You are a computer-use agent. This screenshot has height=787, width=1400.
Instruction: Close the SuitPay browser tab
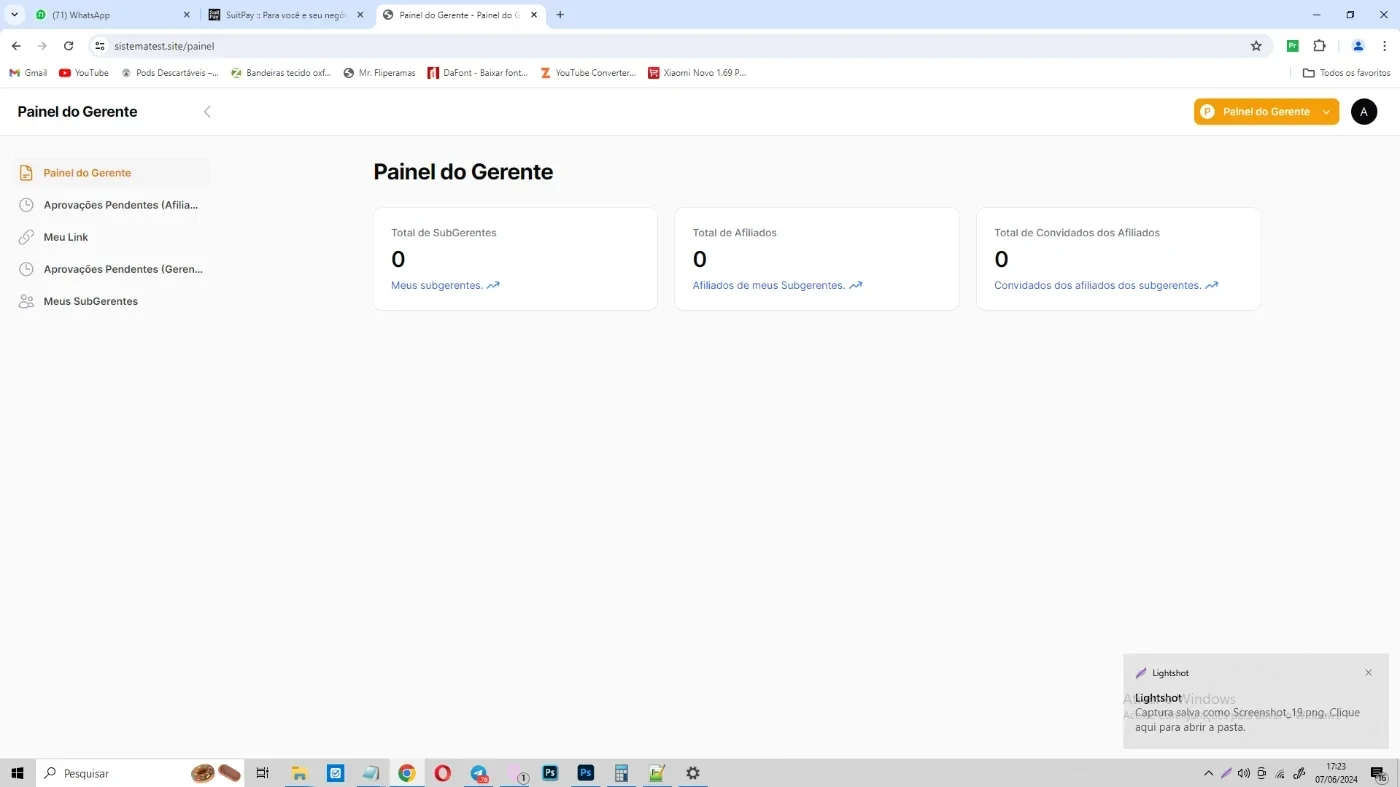360,15
